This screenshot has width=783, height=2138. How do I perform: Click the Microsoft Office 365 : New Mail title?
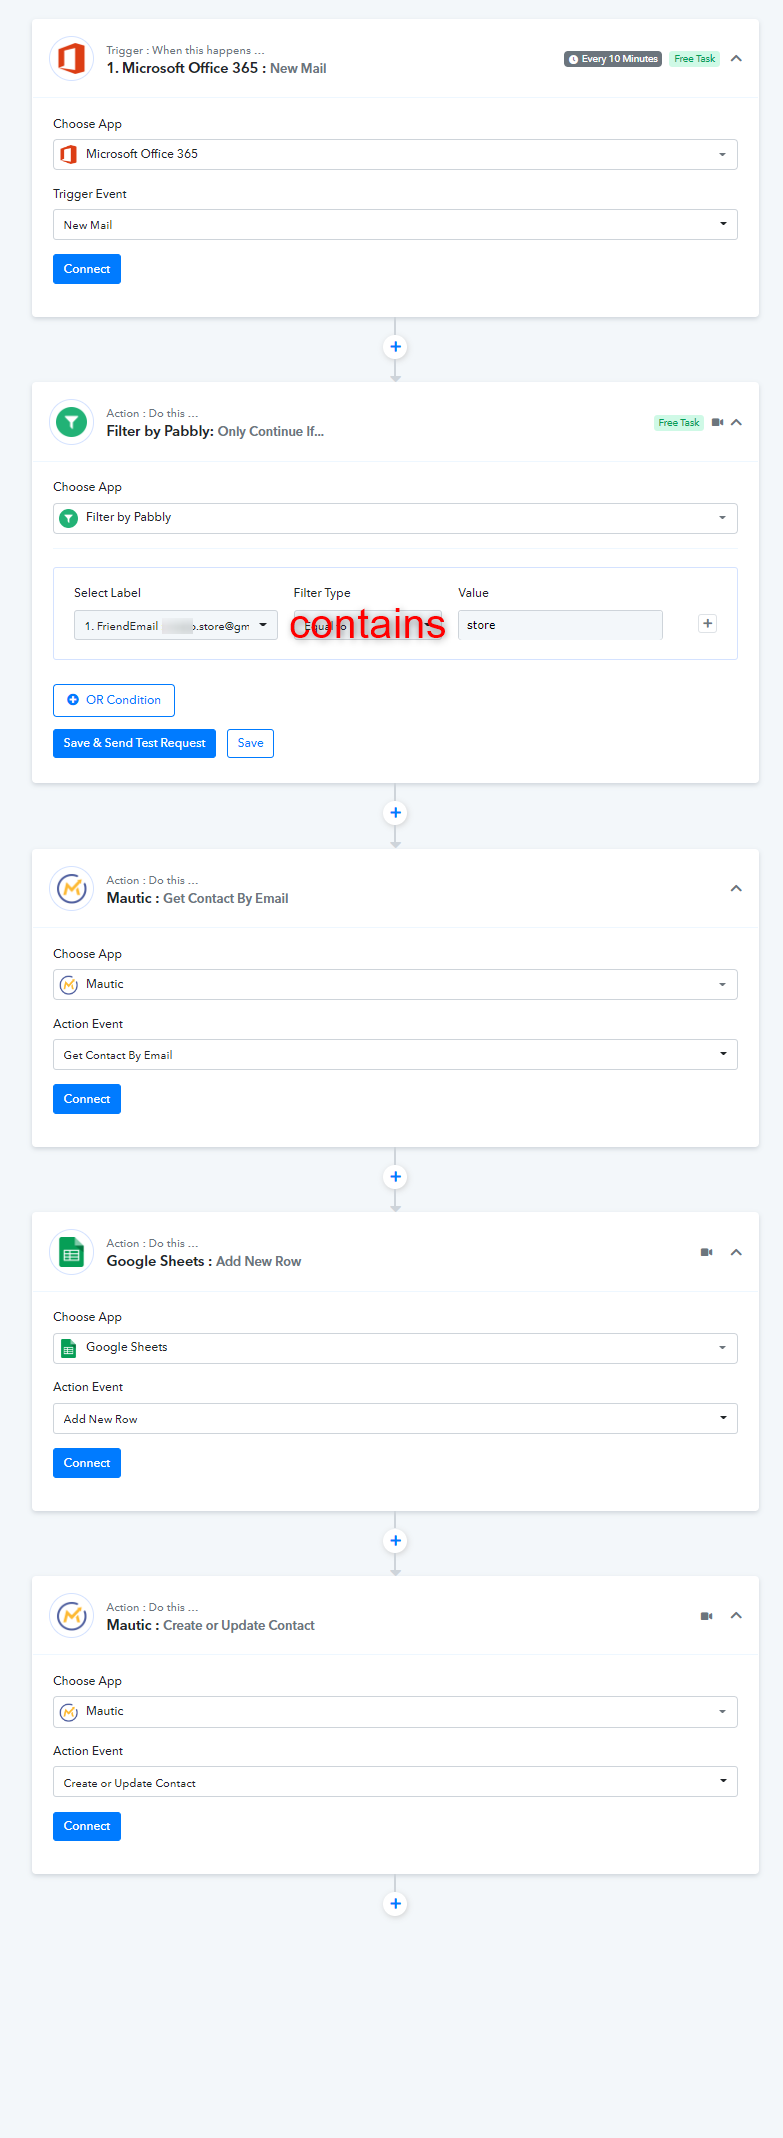216,68
